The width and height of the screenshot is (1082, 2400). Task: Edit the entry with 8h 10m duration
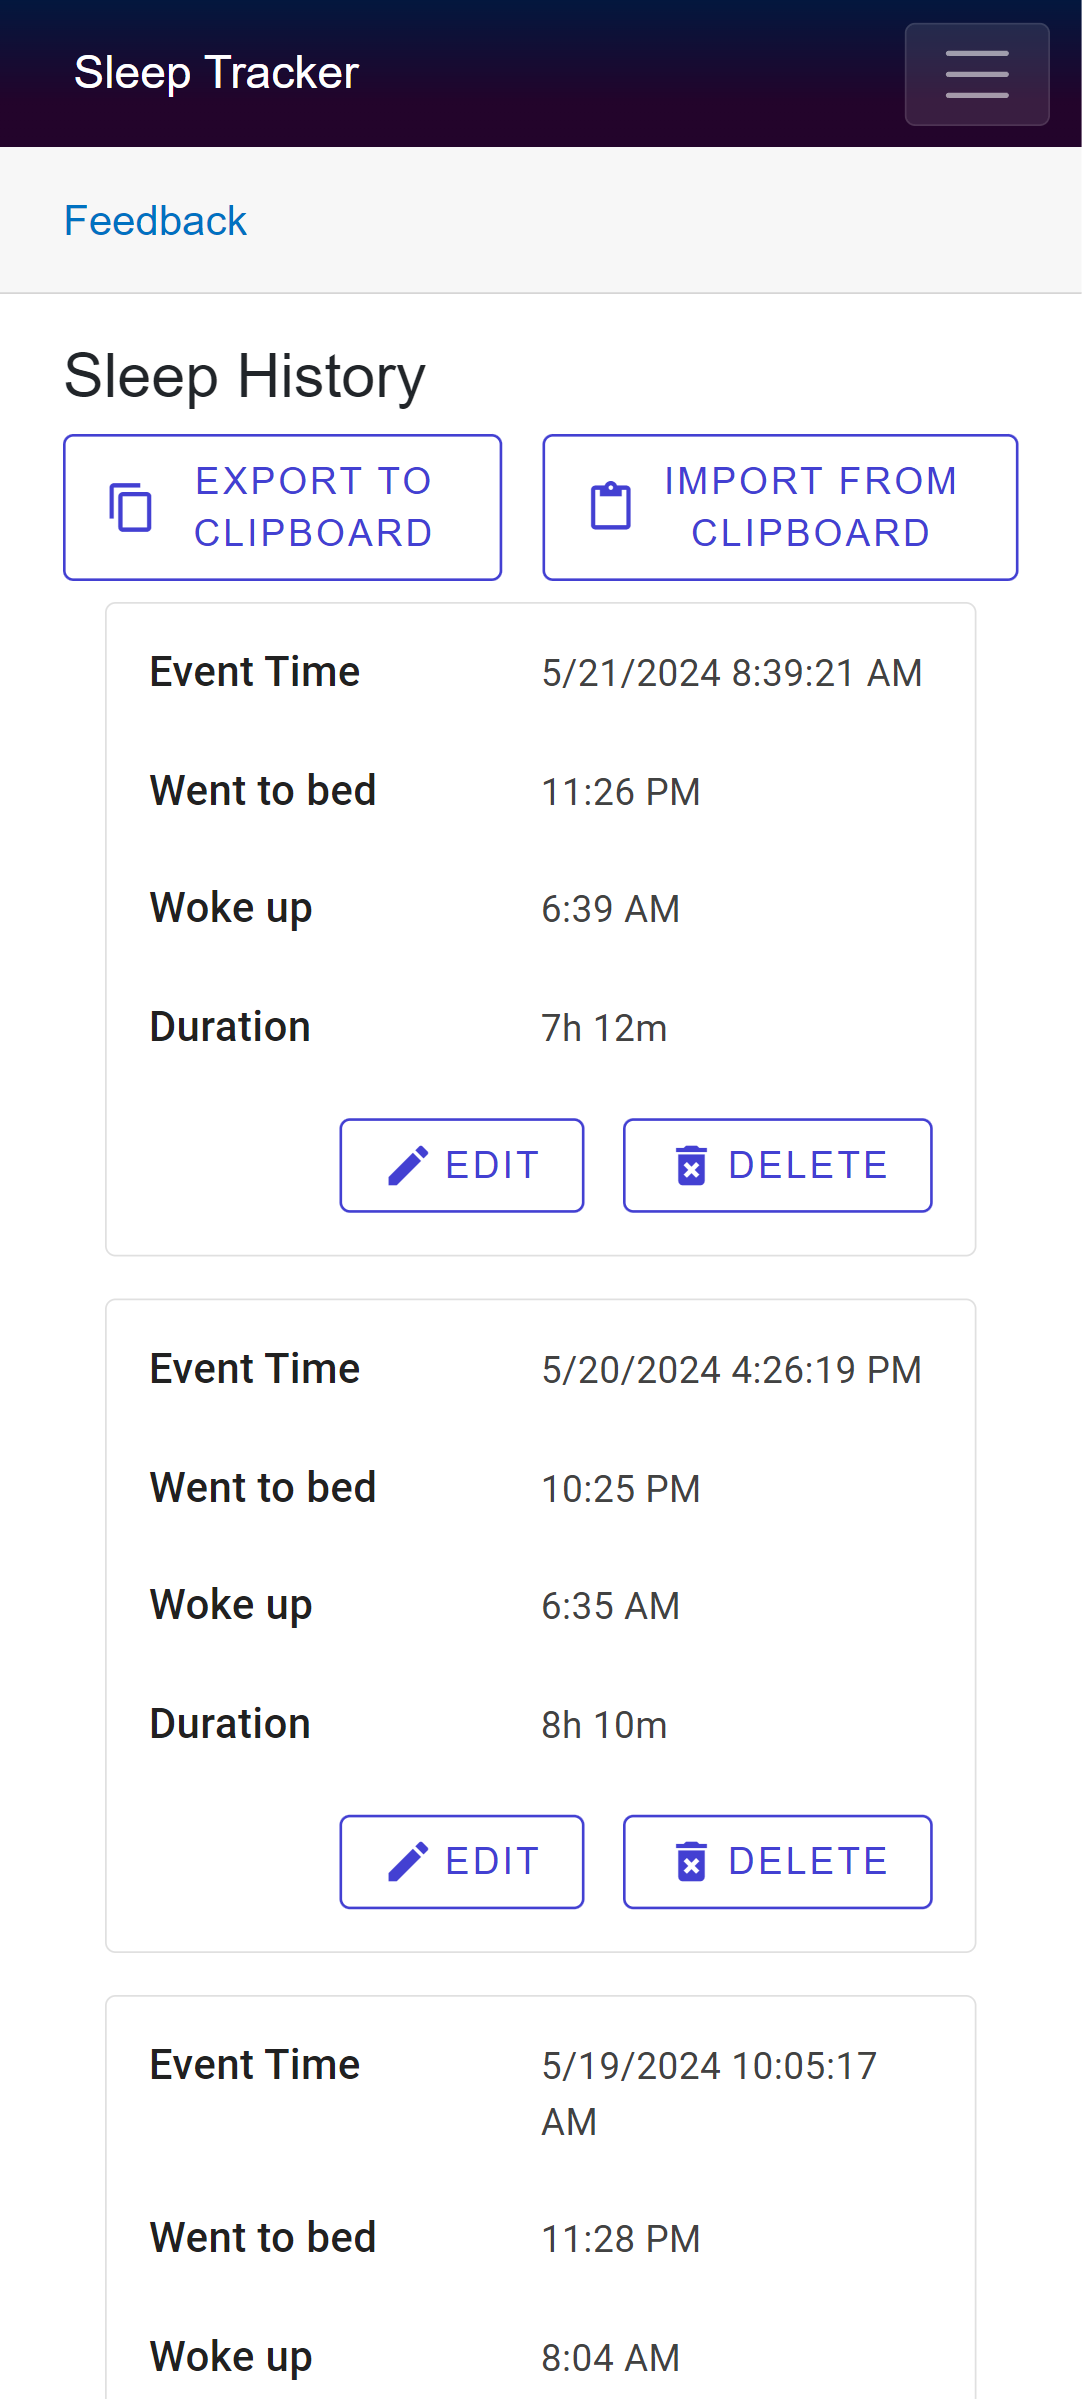click(462, 1862)
